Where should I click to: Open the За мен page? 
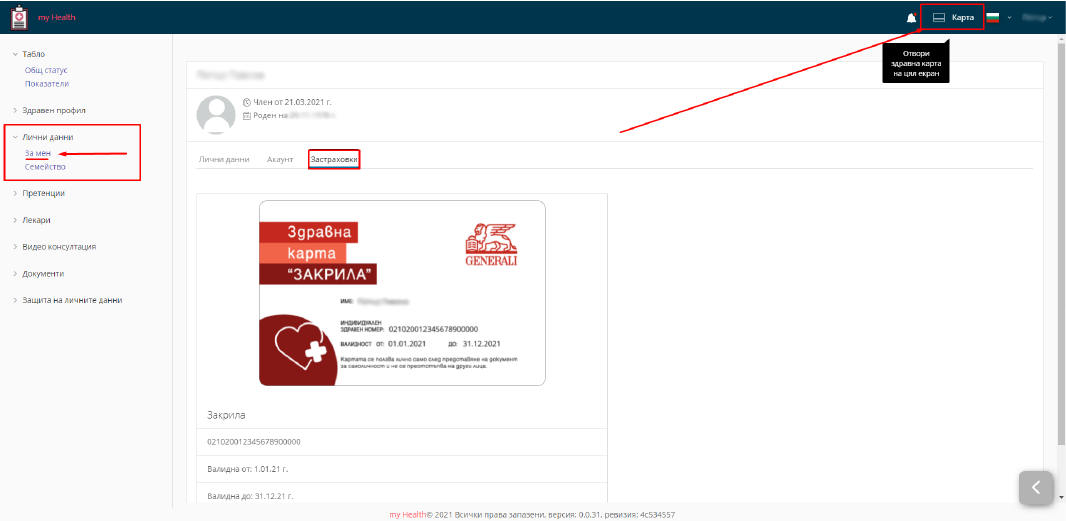pyautogui.click(x=37, y=153)
